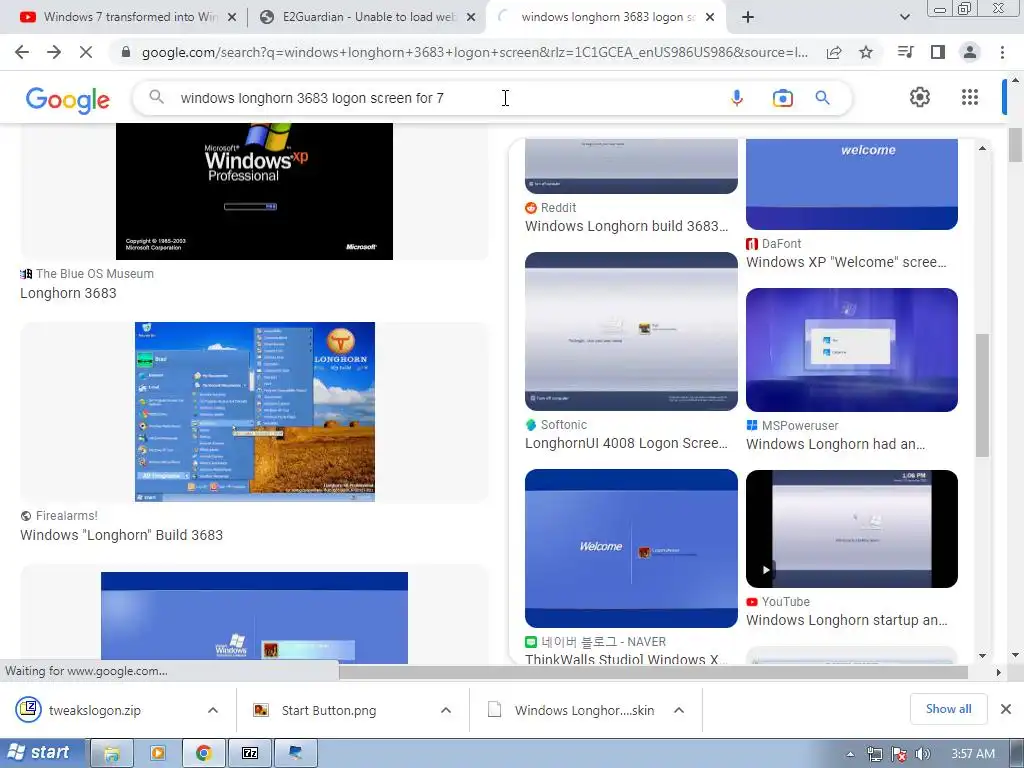Expand tweakslogon.zip download options
1024x768 pixels.
[x=213, y=710]
